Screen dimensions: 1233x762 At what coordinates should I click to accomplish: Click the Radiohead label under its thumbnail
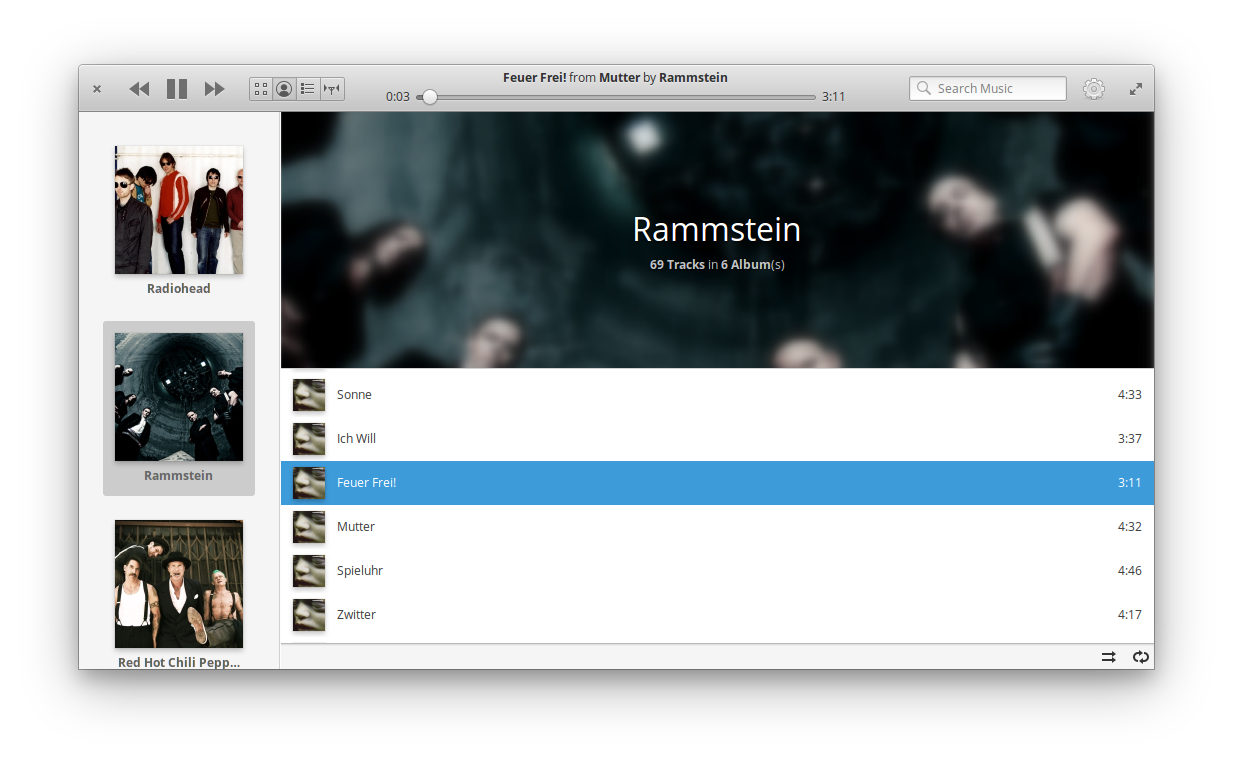click(x=179, y=289)
